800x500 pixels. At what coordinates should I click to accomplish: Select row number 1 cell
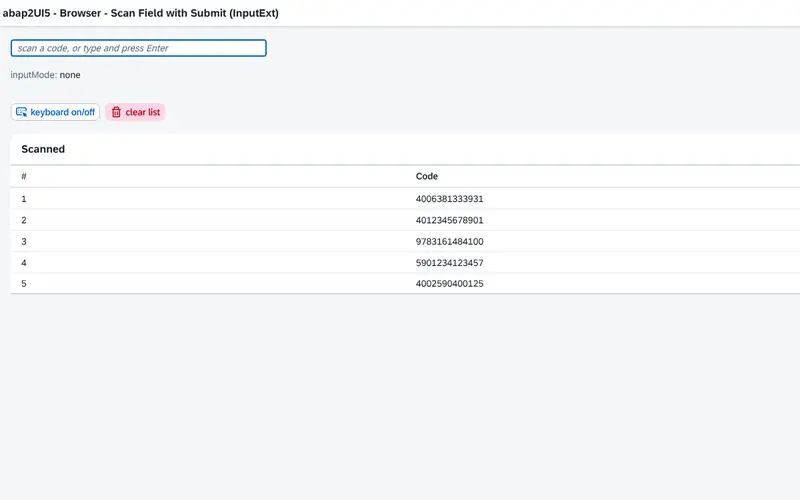[x=24, y=199]
